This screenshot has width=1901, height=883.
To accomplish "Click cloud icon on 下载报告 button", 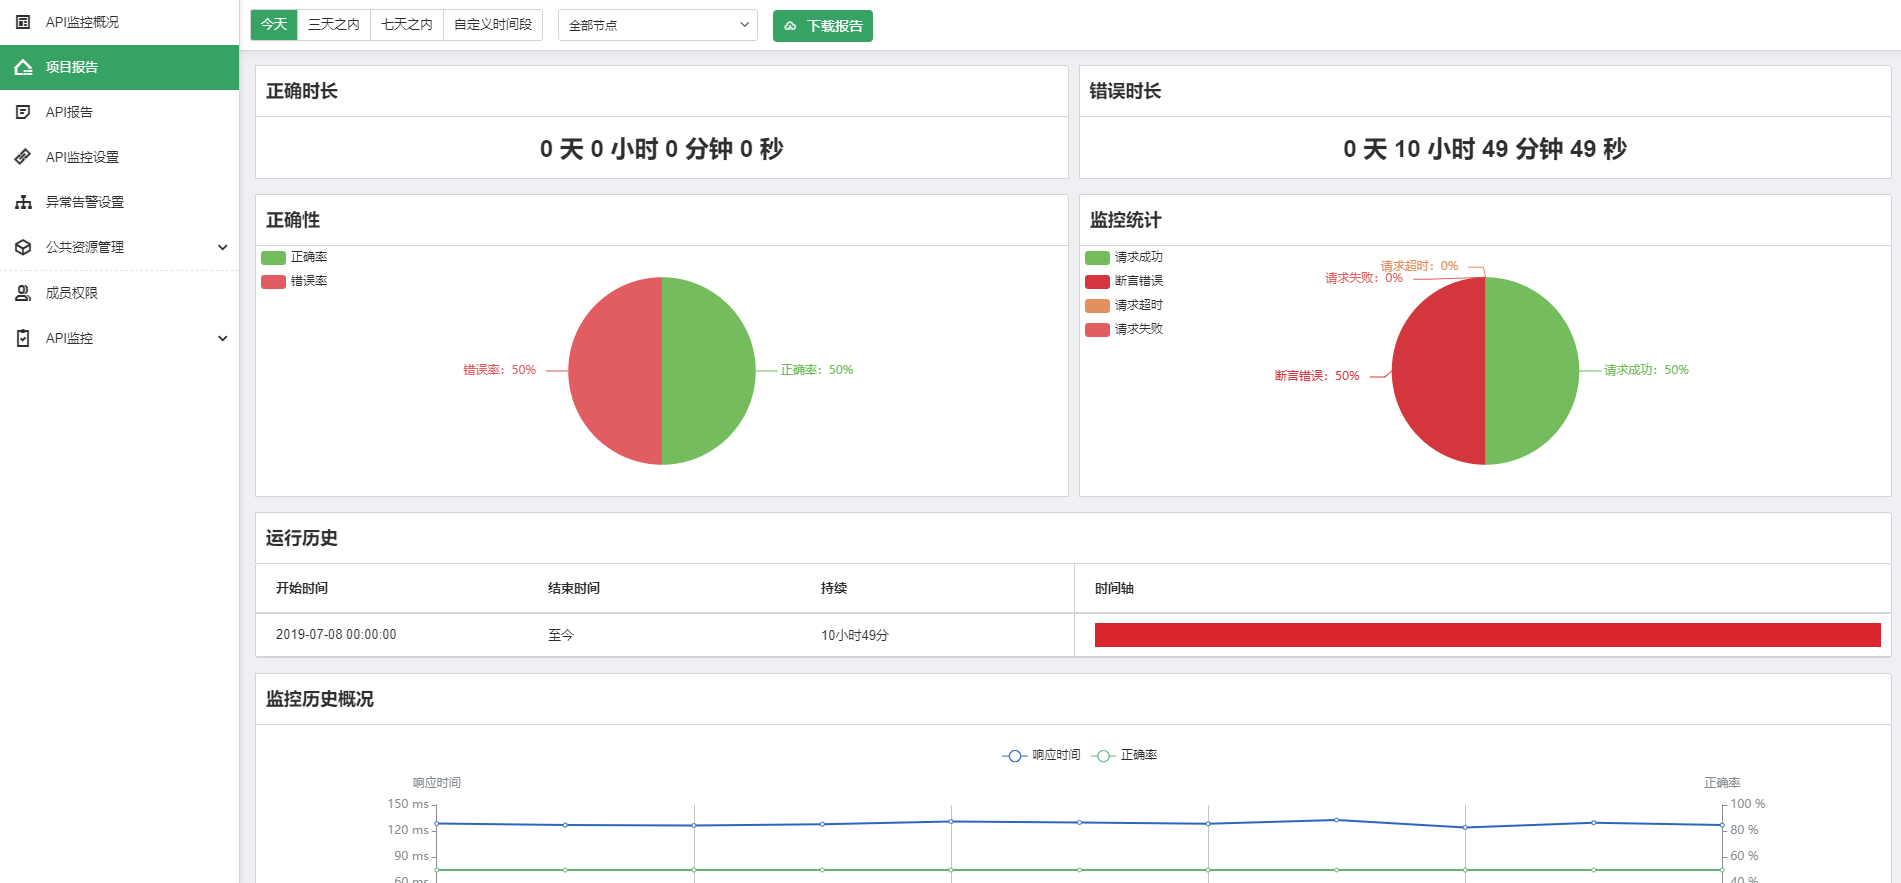I will click(790, 26).
